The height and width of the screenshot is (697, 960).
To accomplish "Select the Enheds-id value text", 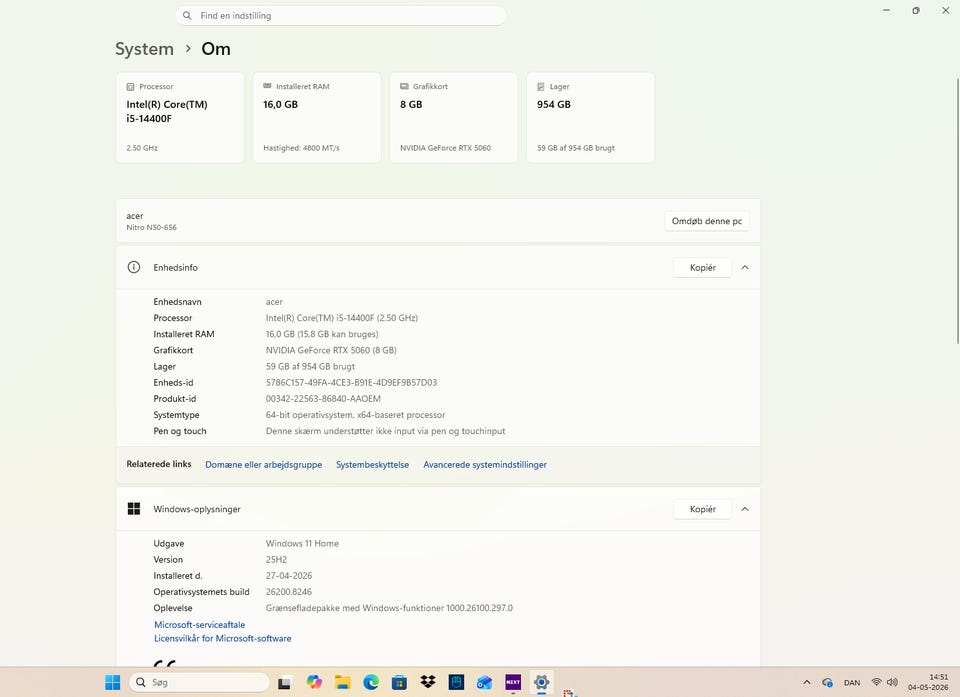I will coord(351,383).
